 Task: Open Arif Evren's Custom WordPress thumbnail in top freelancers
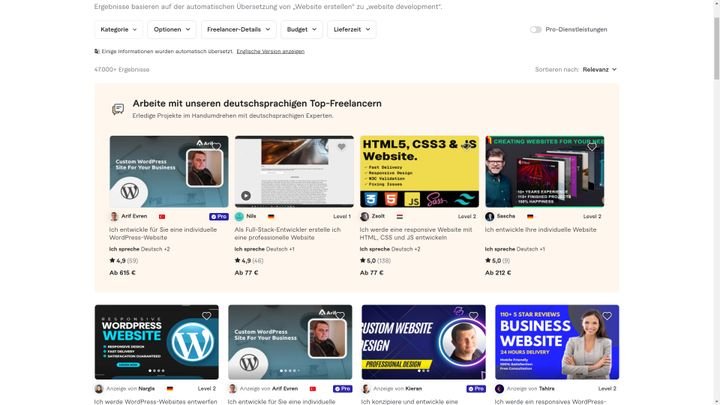pyautogui.click(x=169, y=171)
